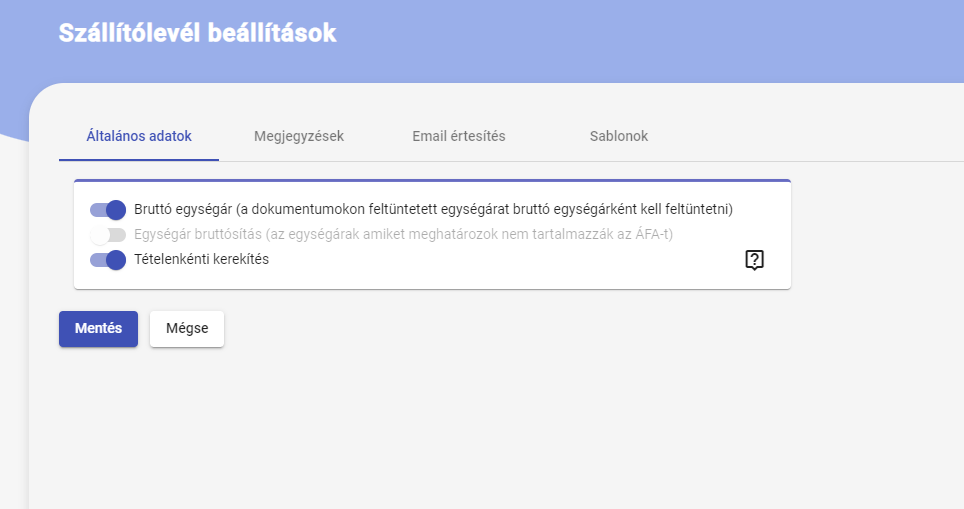The height and width of the screenshot is (509, 964).
Task: Toggle the Egységár bruttósítás switch
Action: (108, 235)
